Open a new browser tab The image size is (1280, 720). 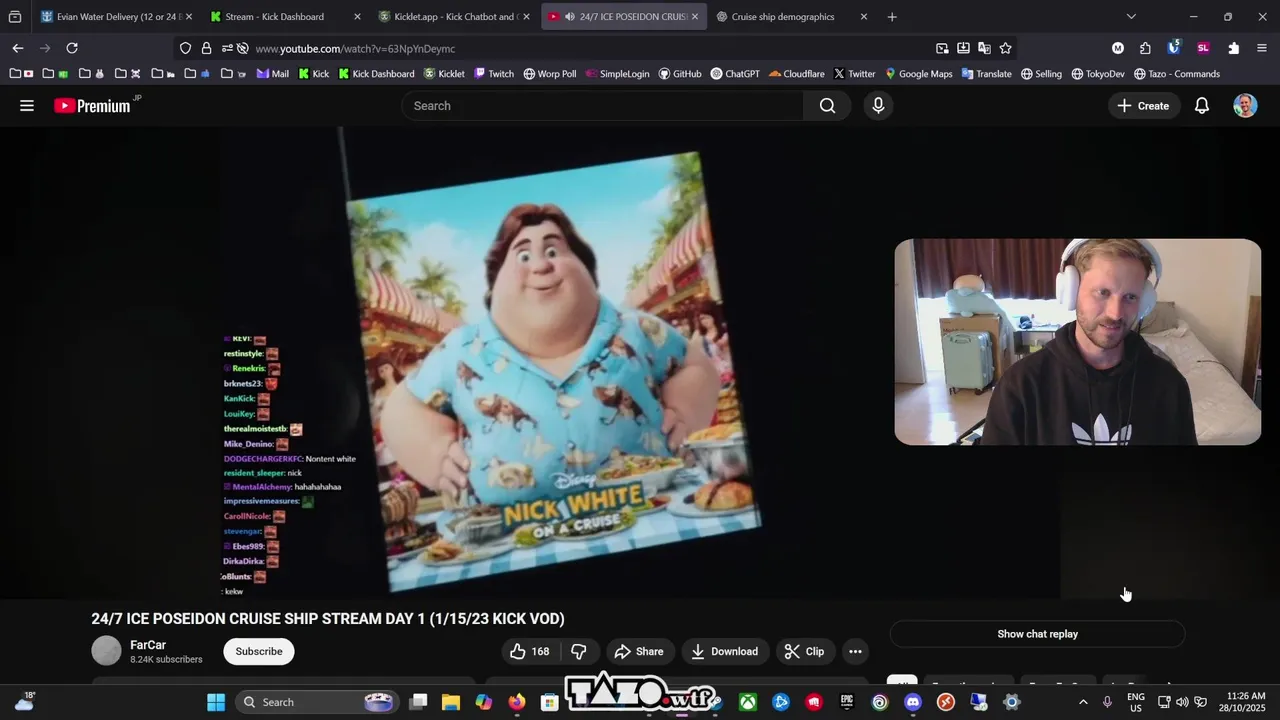click(x=892, y=17)
